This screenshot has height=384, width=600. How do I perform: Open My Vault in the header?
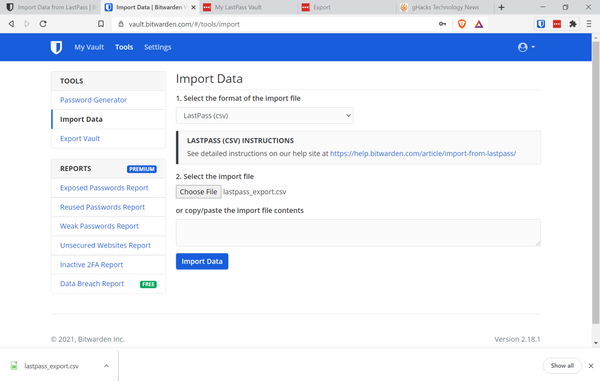(x=89, y=47)
